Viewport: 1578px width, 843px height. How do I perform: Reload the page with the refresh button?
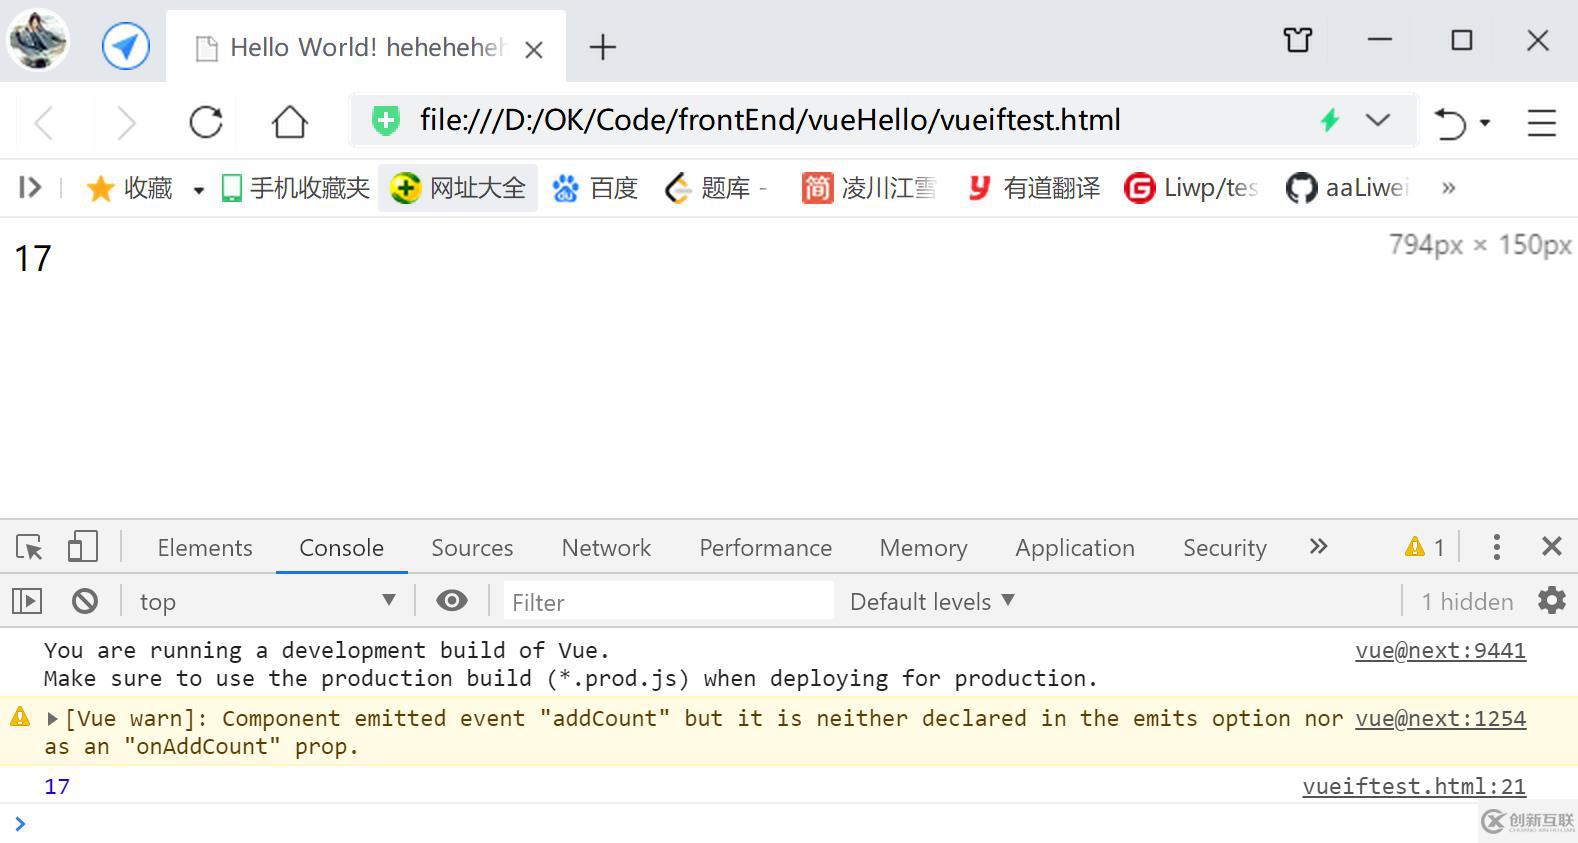pyautogui.click(x=206, y=122)
